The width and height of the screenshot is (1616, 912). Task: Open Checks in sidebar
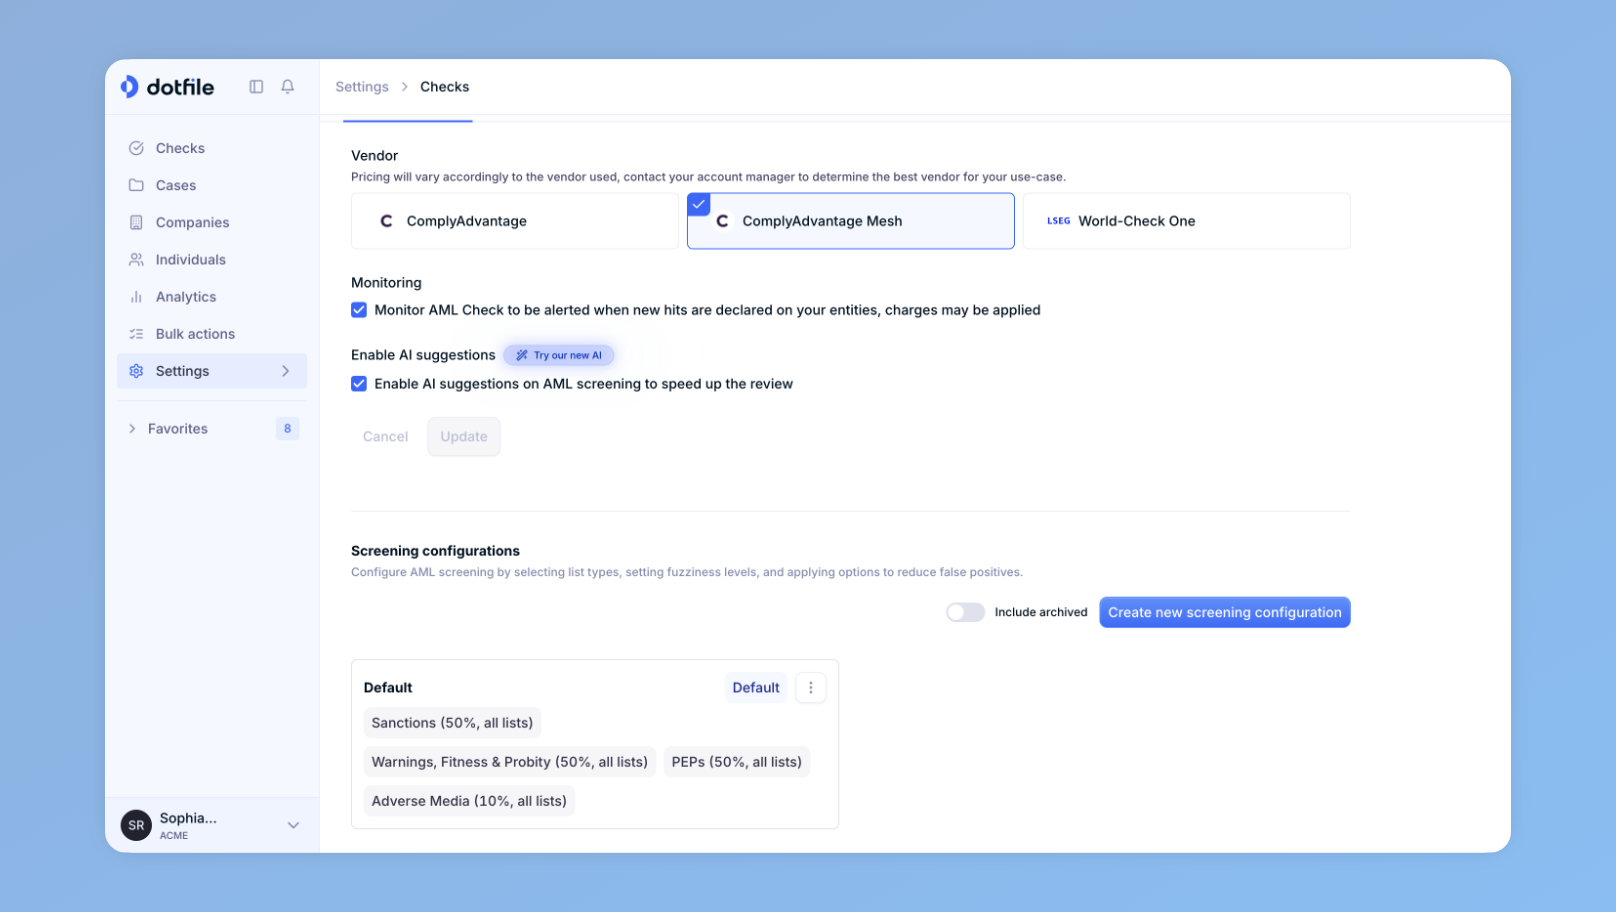(x=212, y=148)
